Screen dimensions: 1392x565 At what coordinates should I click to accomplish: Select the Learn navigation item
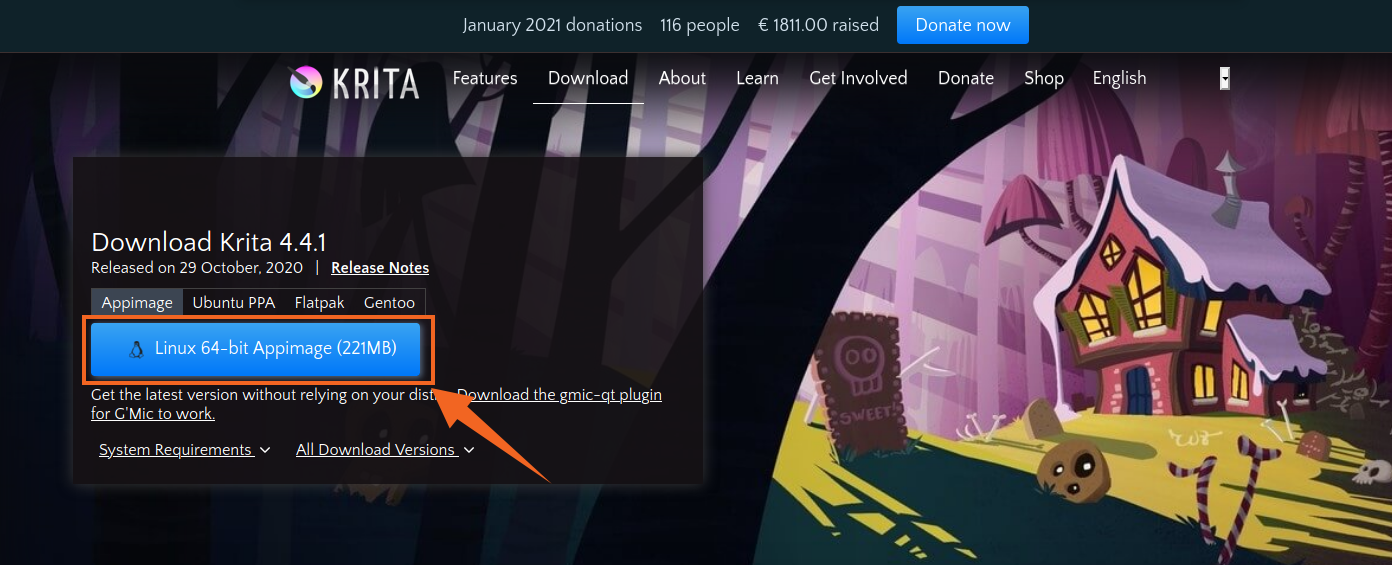click(x=757, y=78)
